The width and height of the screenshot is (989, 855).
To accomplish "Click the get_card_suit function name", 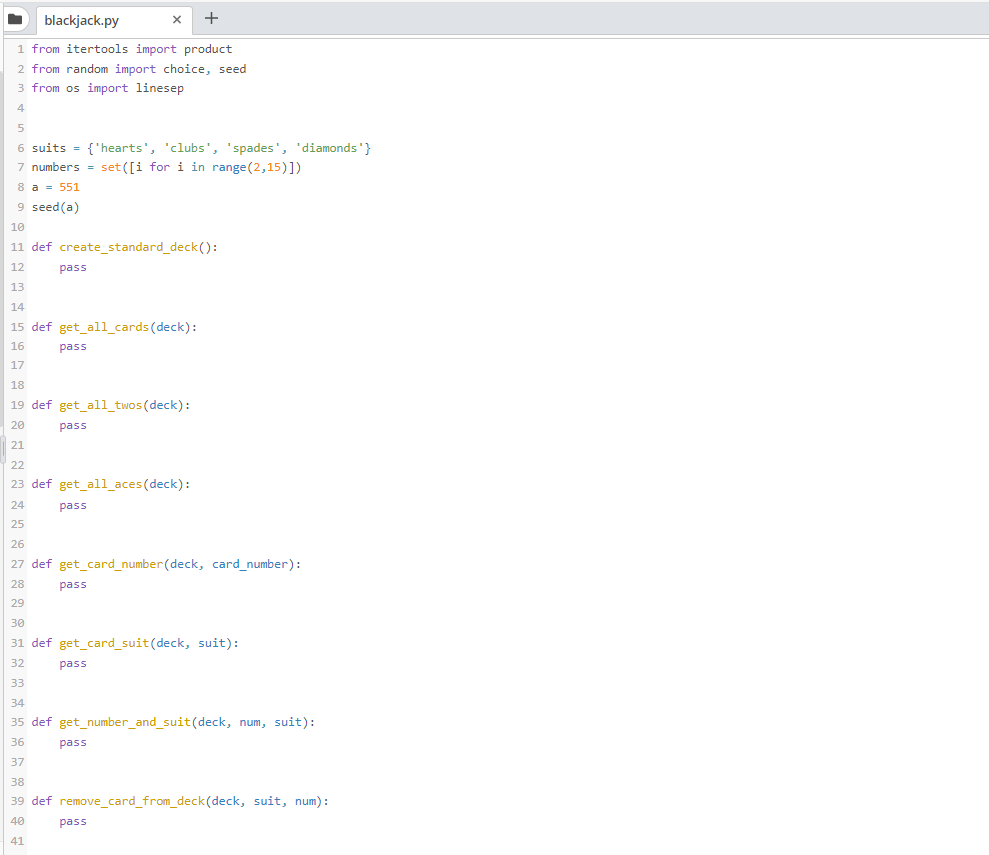I will 105,642.
